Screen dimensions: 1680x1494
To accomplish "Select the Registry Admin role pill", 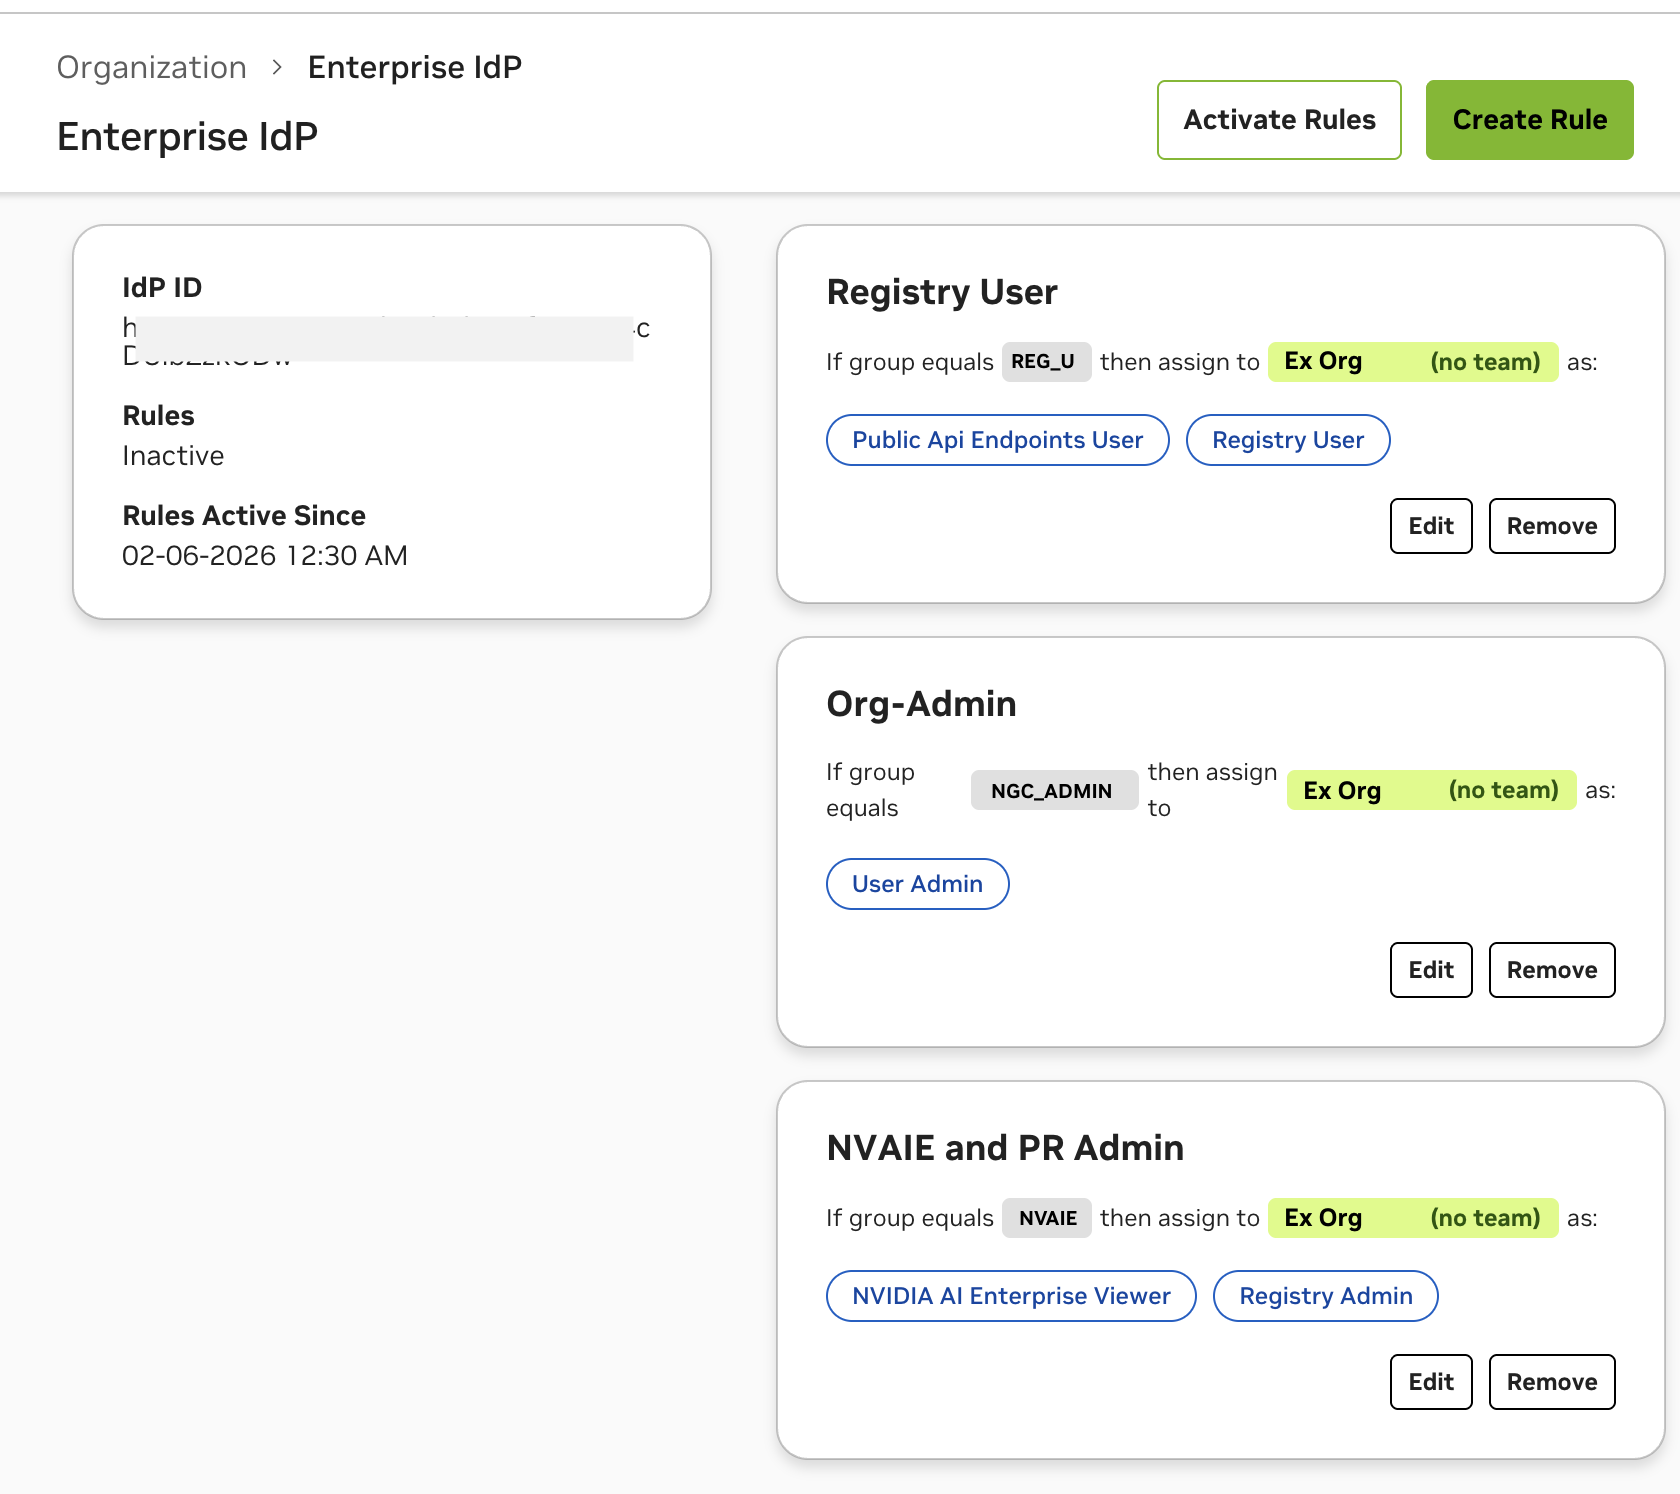I will click(x=1325, y=1295).
